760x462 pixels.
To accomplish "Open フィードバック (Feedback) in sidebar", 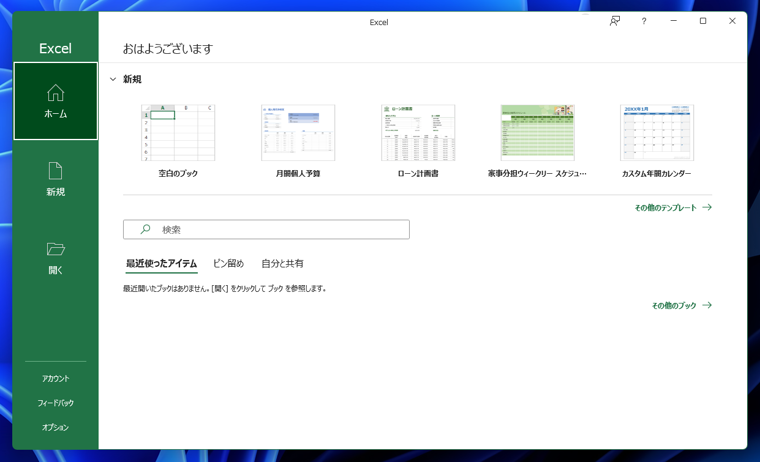I will point(55,403).
